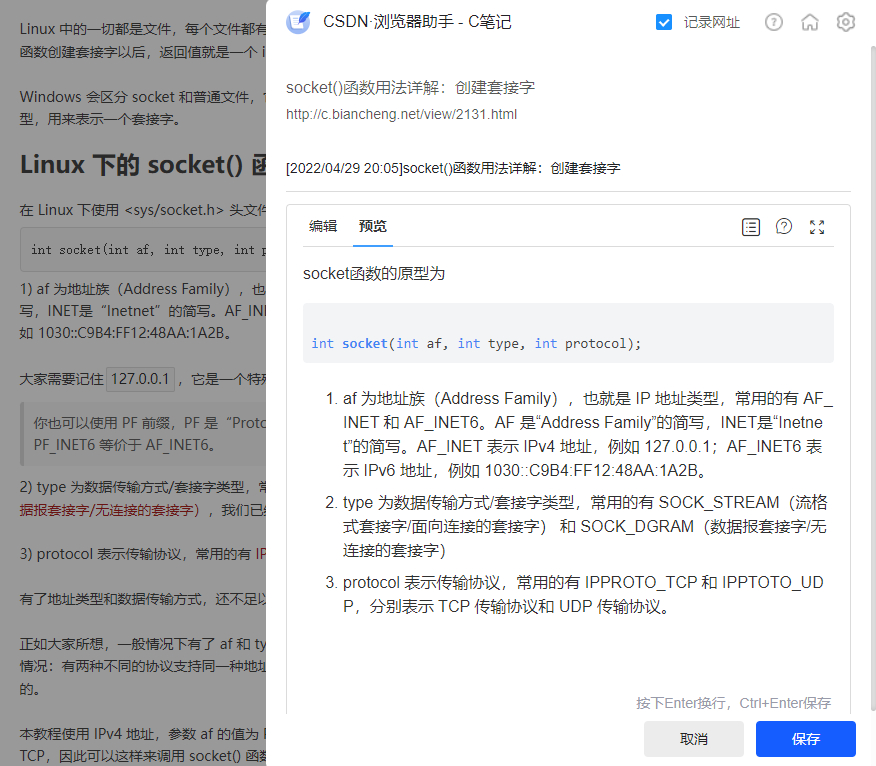Image resolution: width=876 pixels, height=766 pixels.
Task: Click the code snippet int socket in background page
Action: [143, 250]
